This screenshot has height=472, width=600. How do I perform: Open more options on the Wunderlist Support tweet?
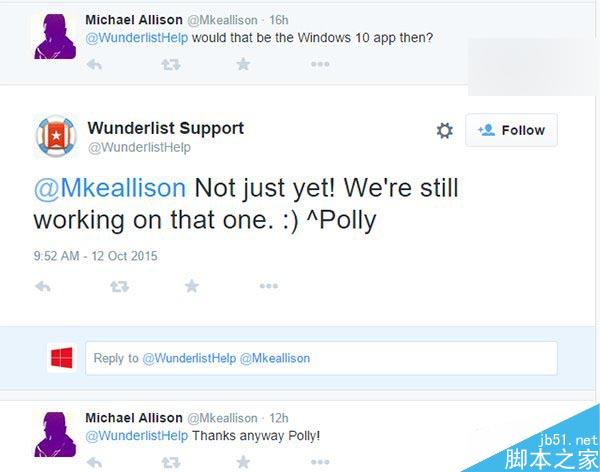pyautogui.click(x=269, y=286)
